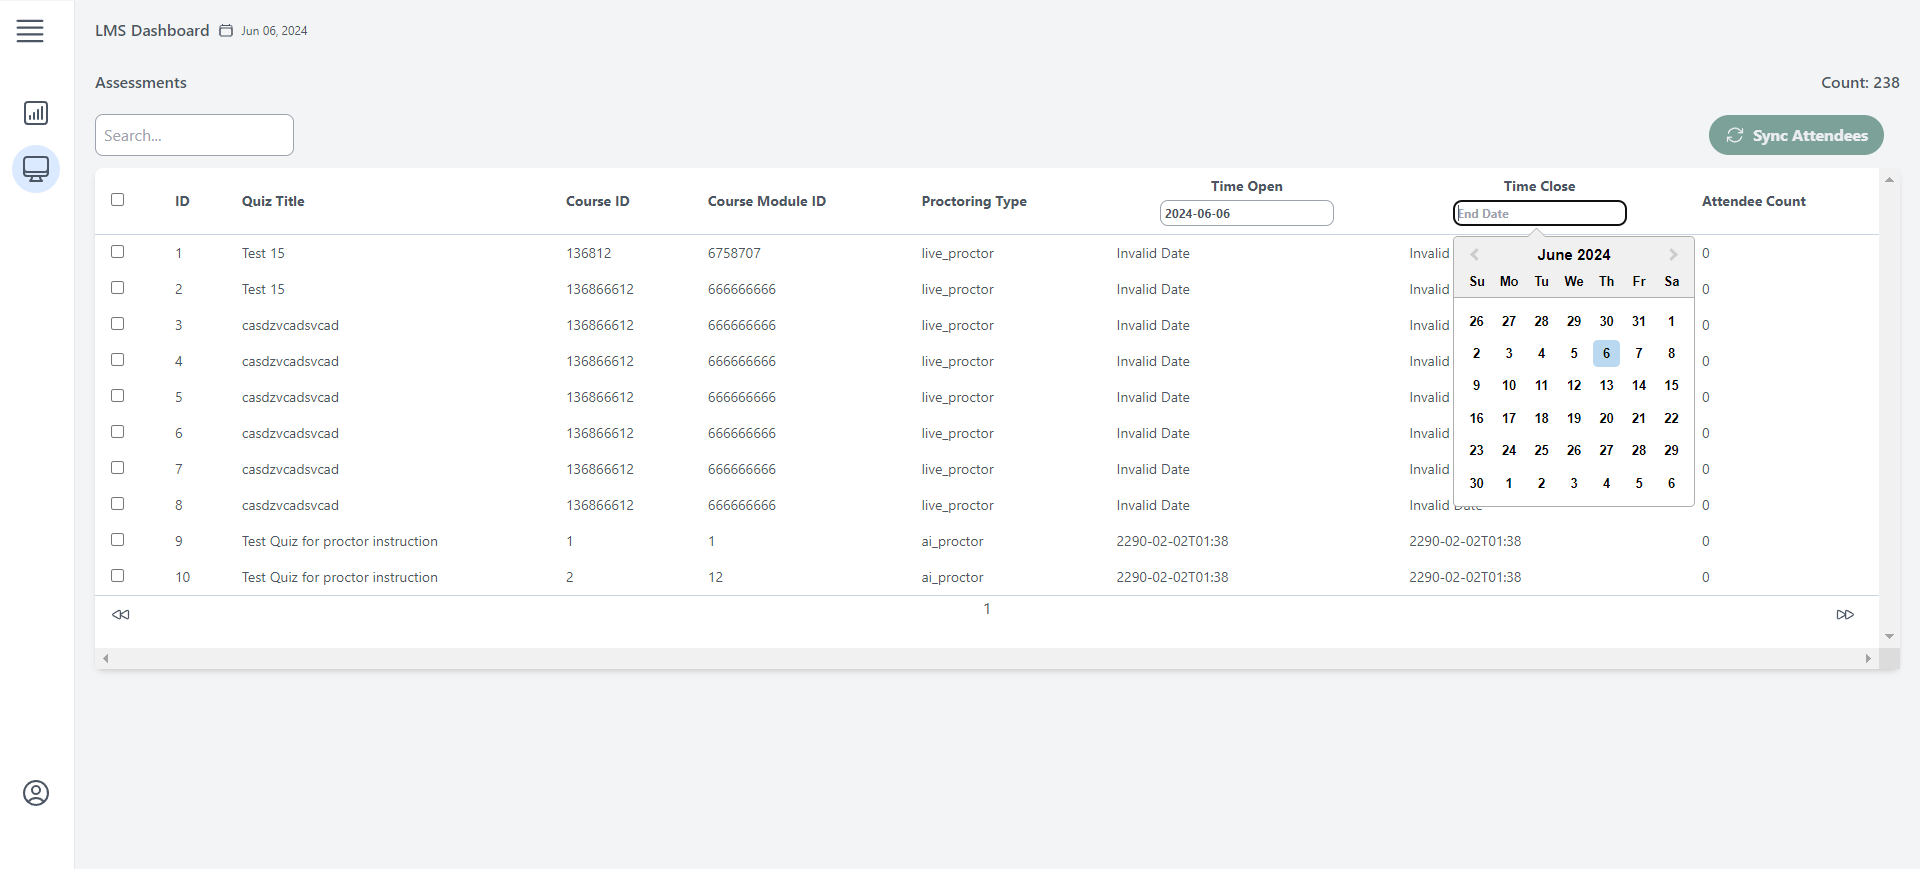Click course ID 136812
The width and height of the screenshot is (1920, 869).
(x=588, y=253)
